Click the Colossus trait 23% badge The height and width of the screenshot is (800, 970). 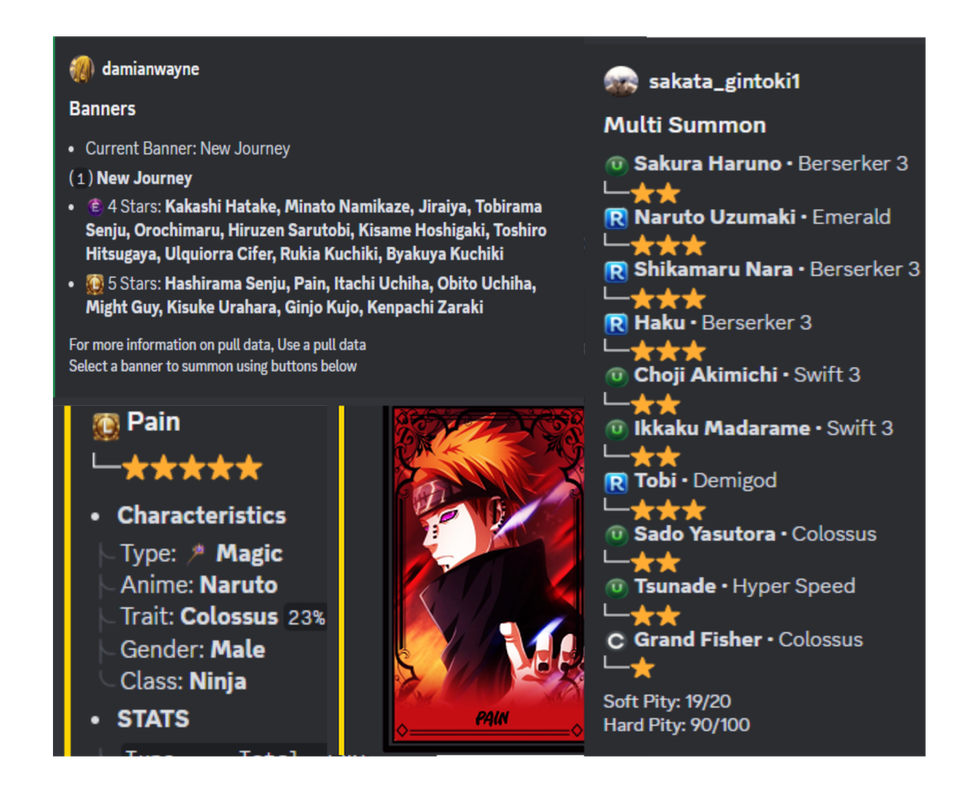point(306,617)
